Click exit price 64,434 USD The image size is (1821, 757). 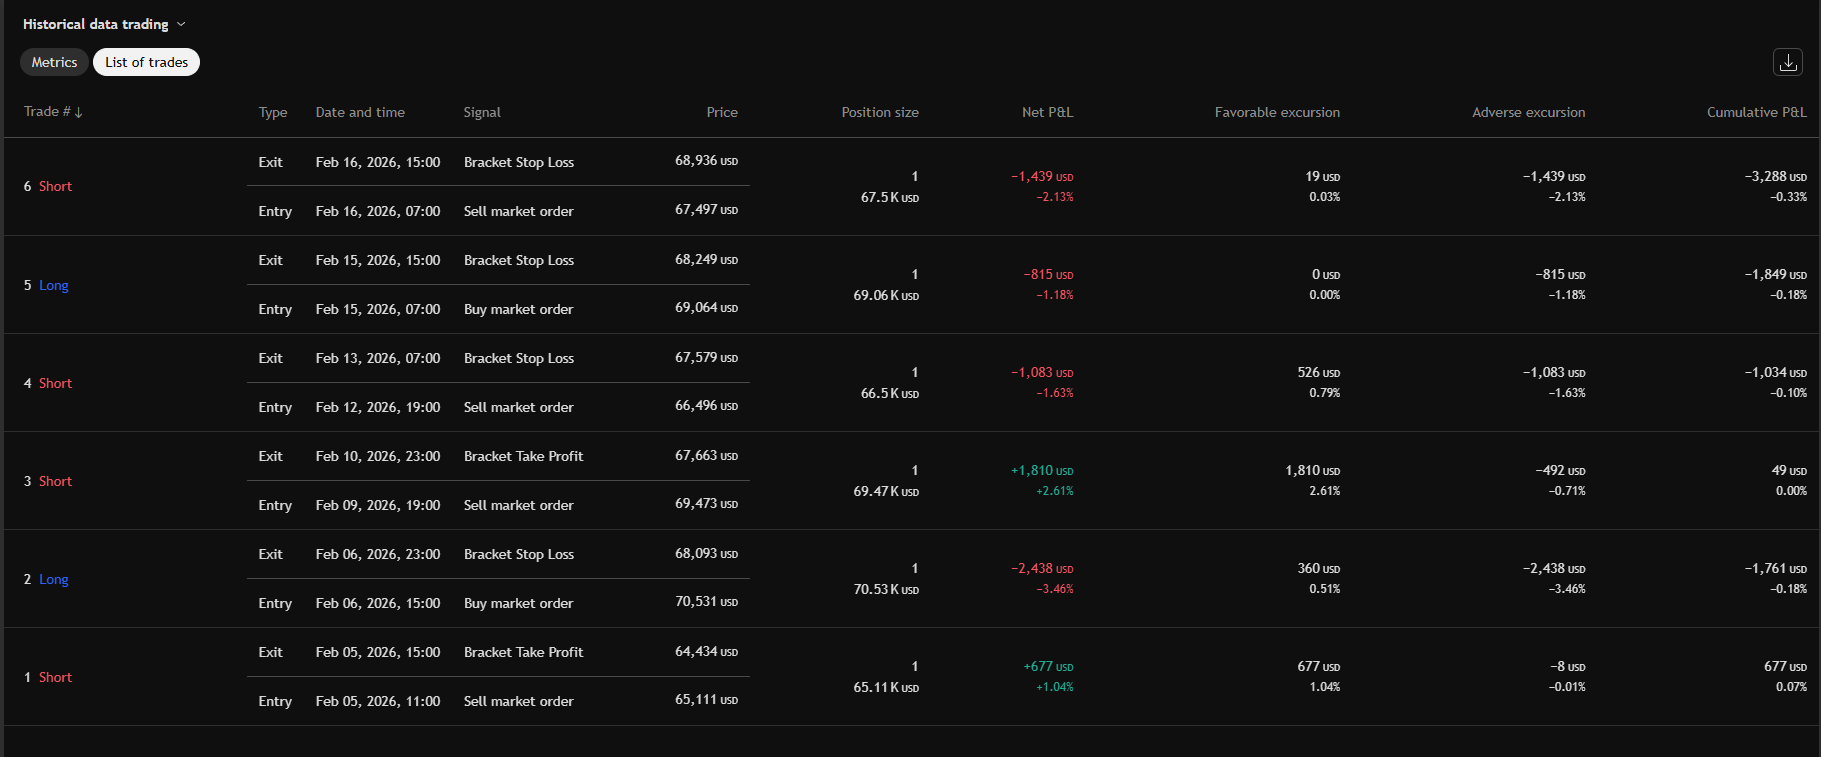pyautogui.click(x=706, y=651)
